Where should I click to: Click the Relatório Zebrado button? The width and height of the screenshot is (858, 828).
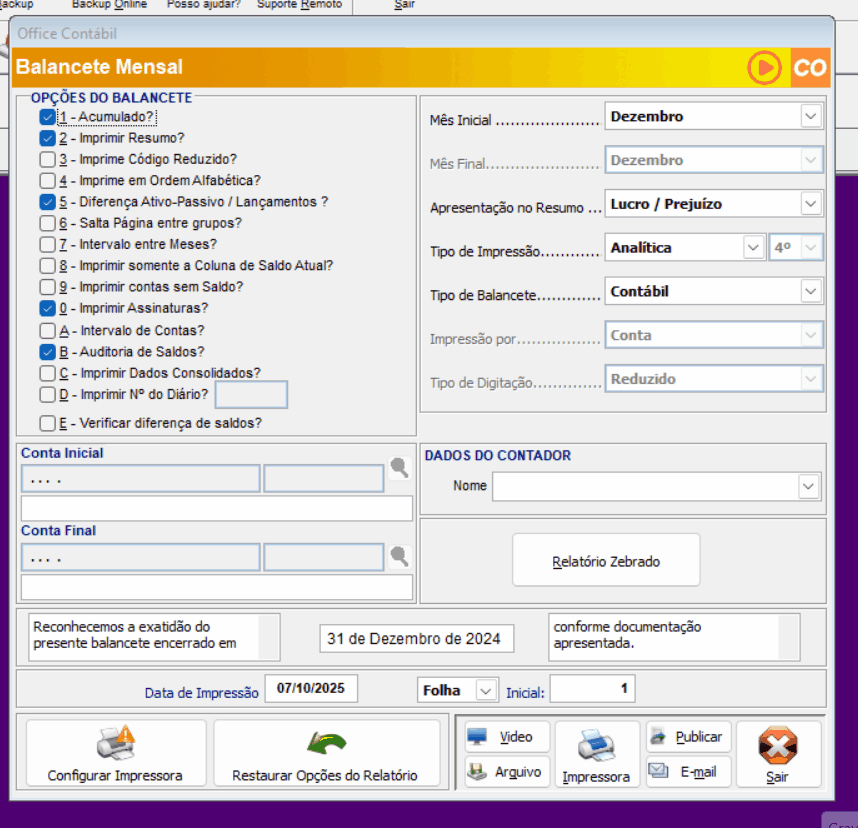click(606, 561)
